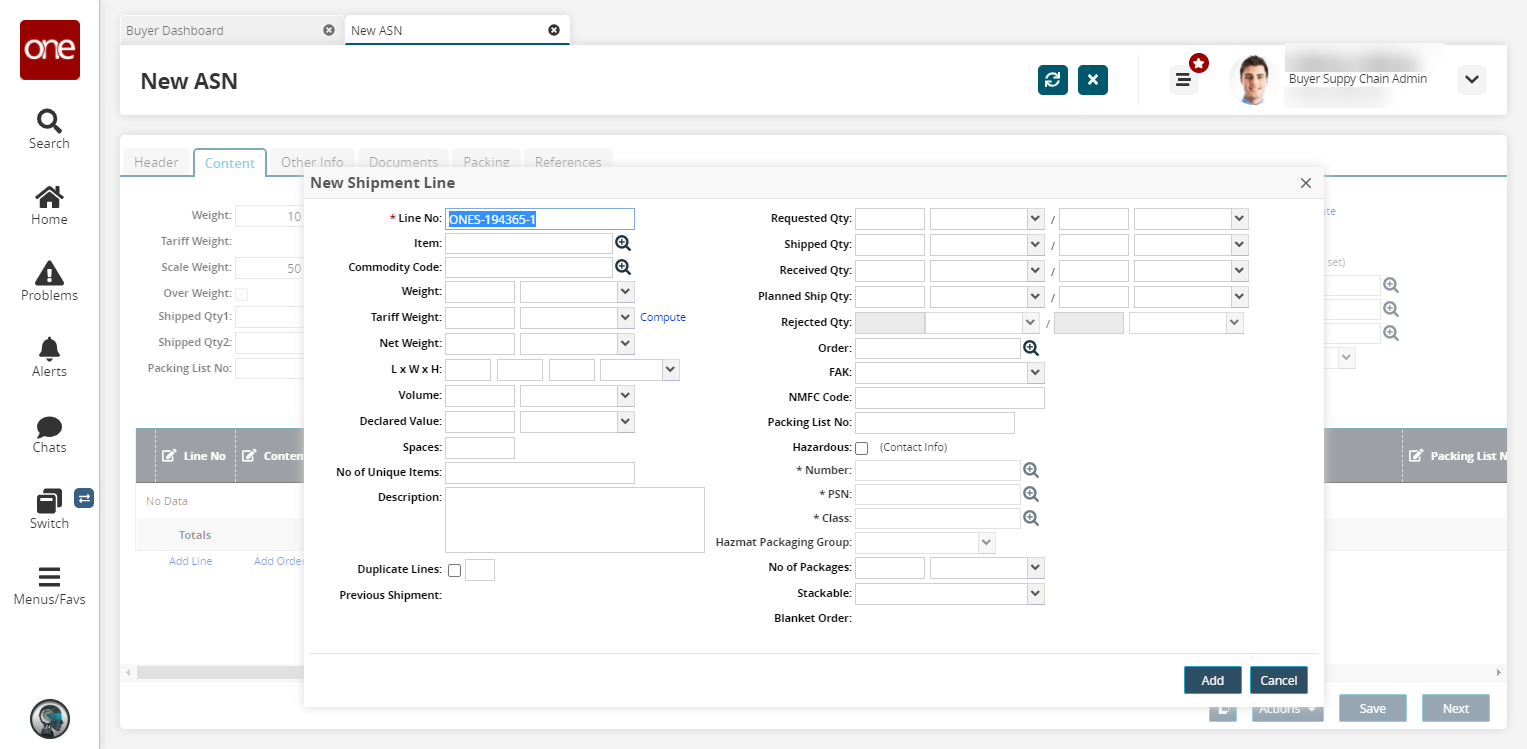Check the Duplicate Lines checkbox
Screen dimensions: 1527x749
455,570
